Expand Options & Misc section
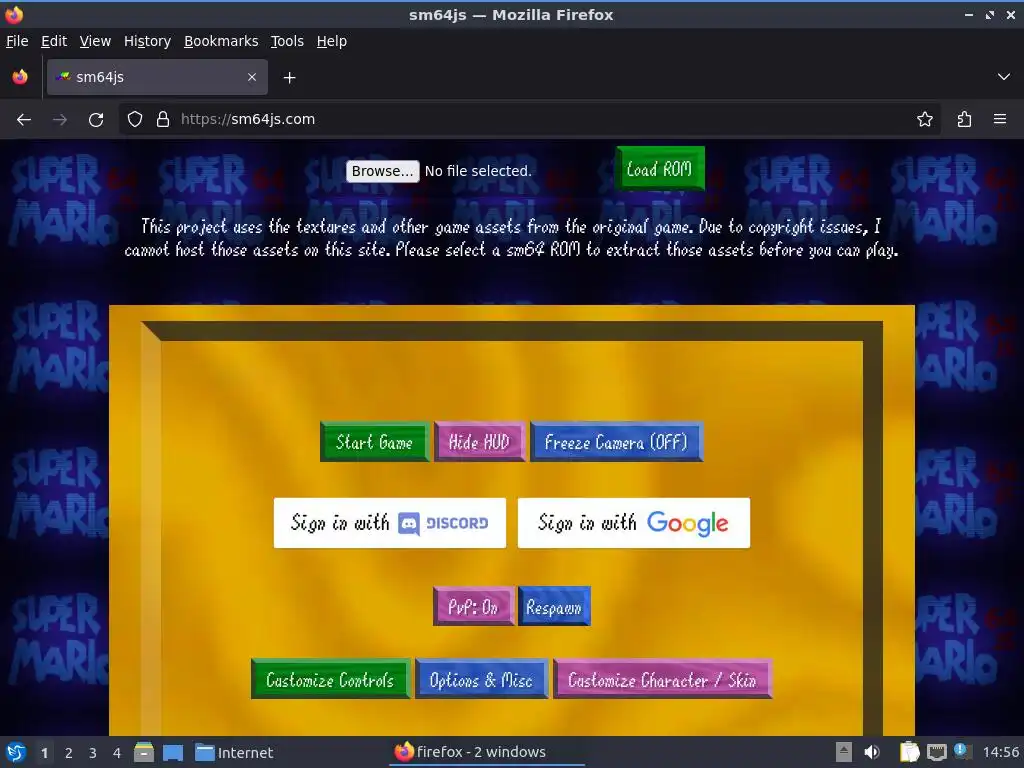Image resolution: width=1024 pixels, height=768 pixels. point(481,680)
